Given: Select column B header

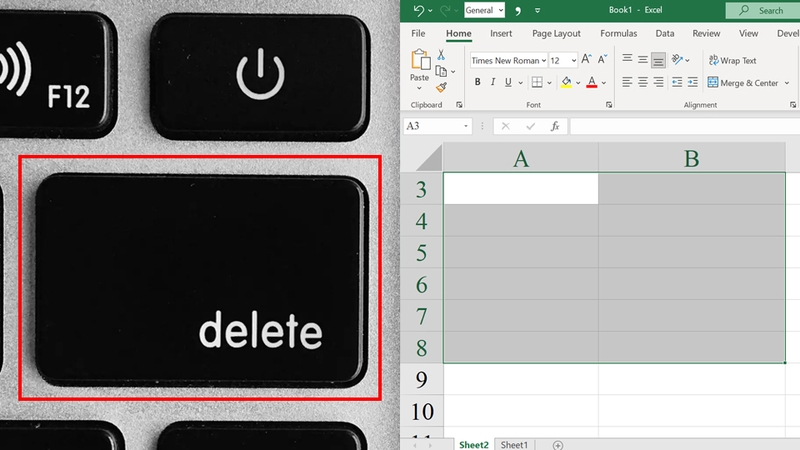Looking at the screenshot, I should pyautogui.click(x=691, y=158).
